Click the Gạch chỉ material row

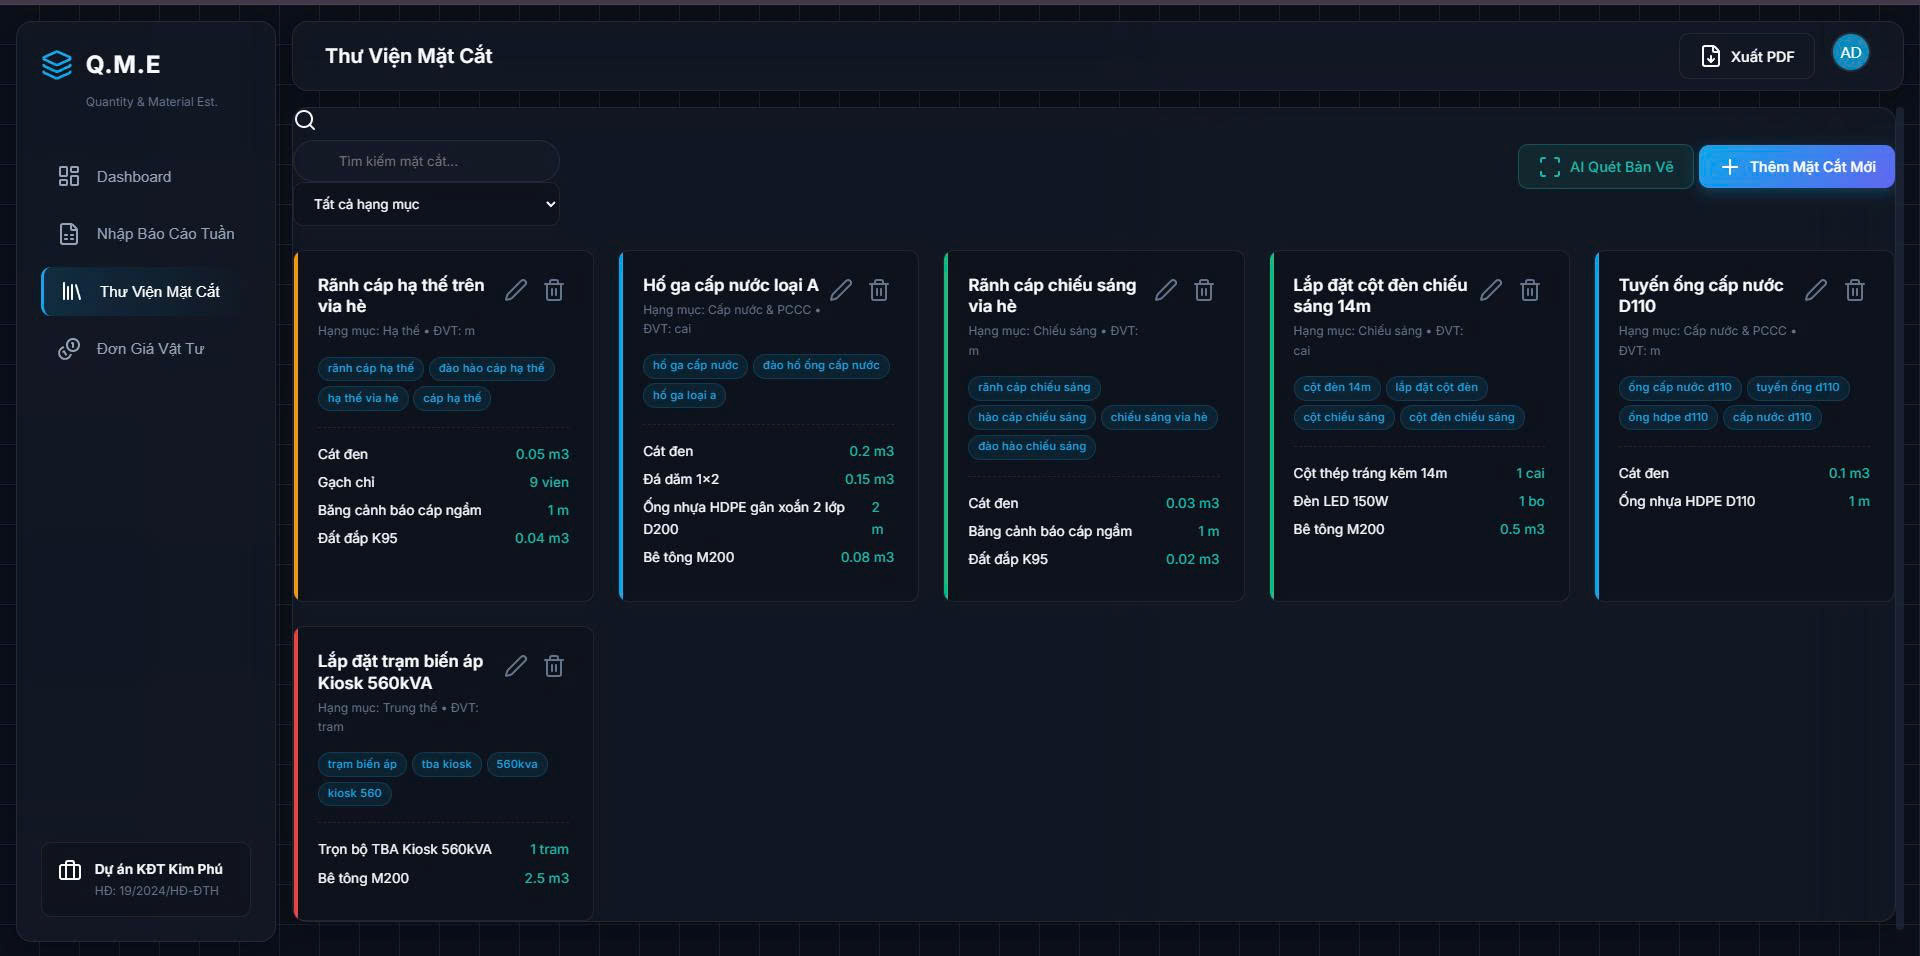443,482
